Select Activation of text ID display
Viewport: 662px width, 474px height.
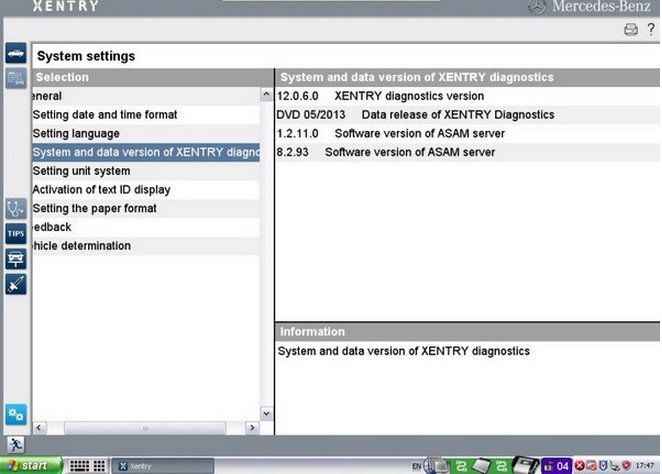coord(146,190)
